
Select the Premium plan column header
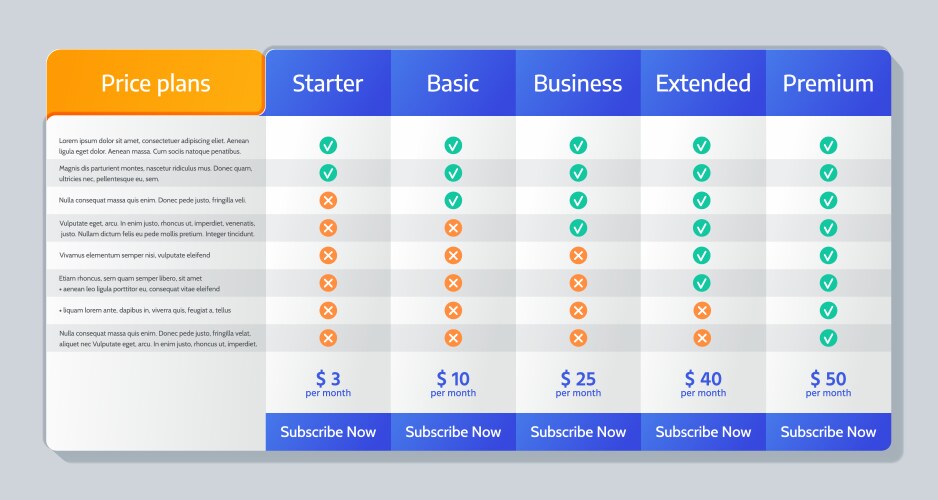828,83
